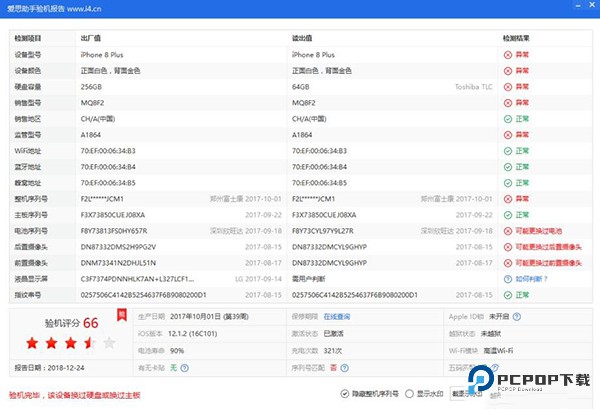
Task: Click the red X icon beside 可能更换过前置摄像头
Action: [508, 263]
